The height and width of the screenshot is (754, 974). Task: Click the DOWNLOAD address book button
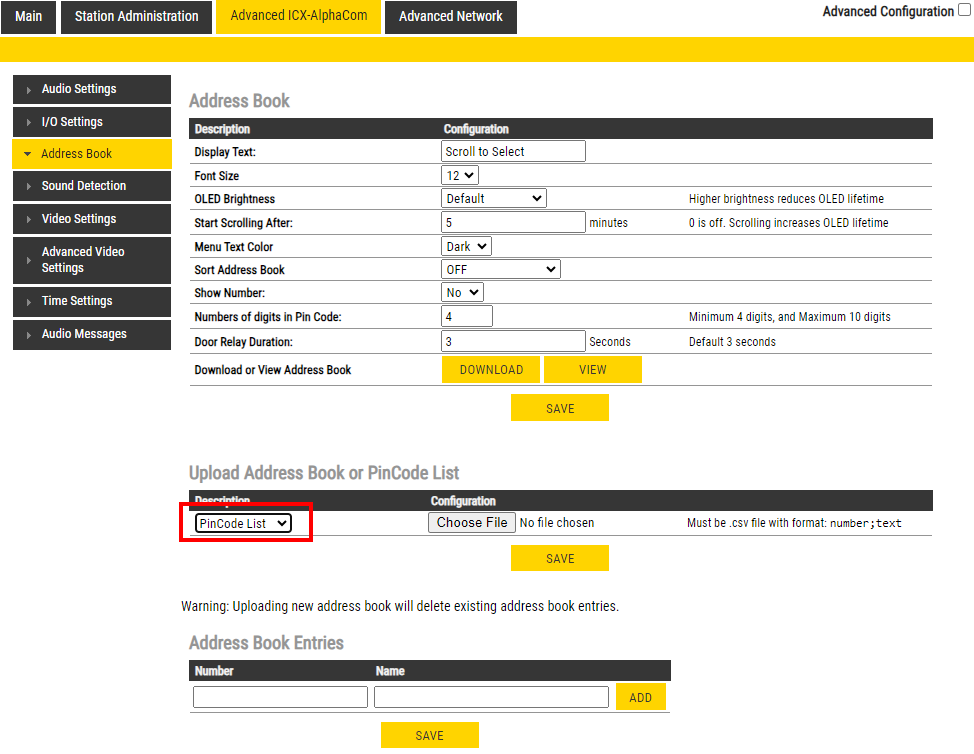[x=491, y=370]
